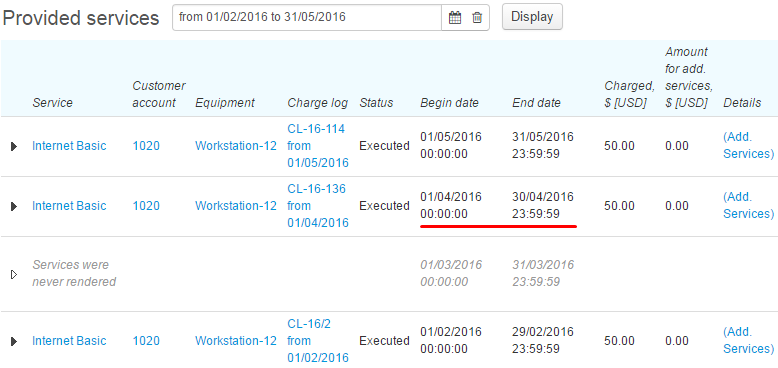Click the Equipment column header

[225, 103]
